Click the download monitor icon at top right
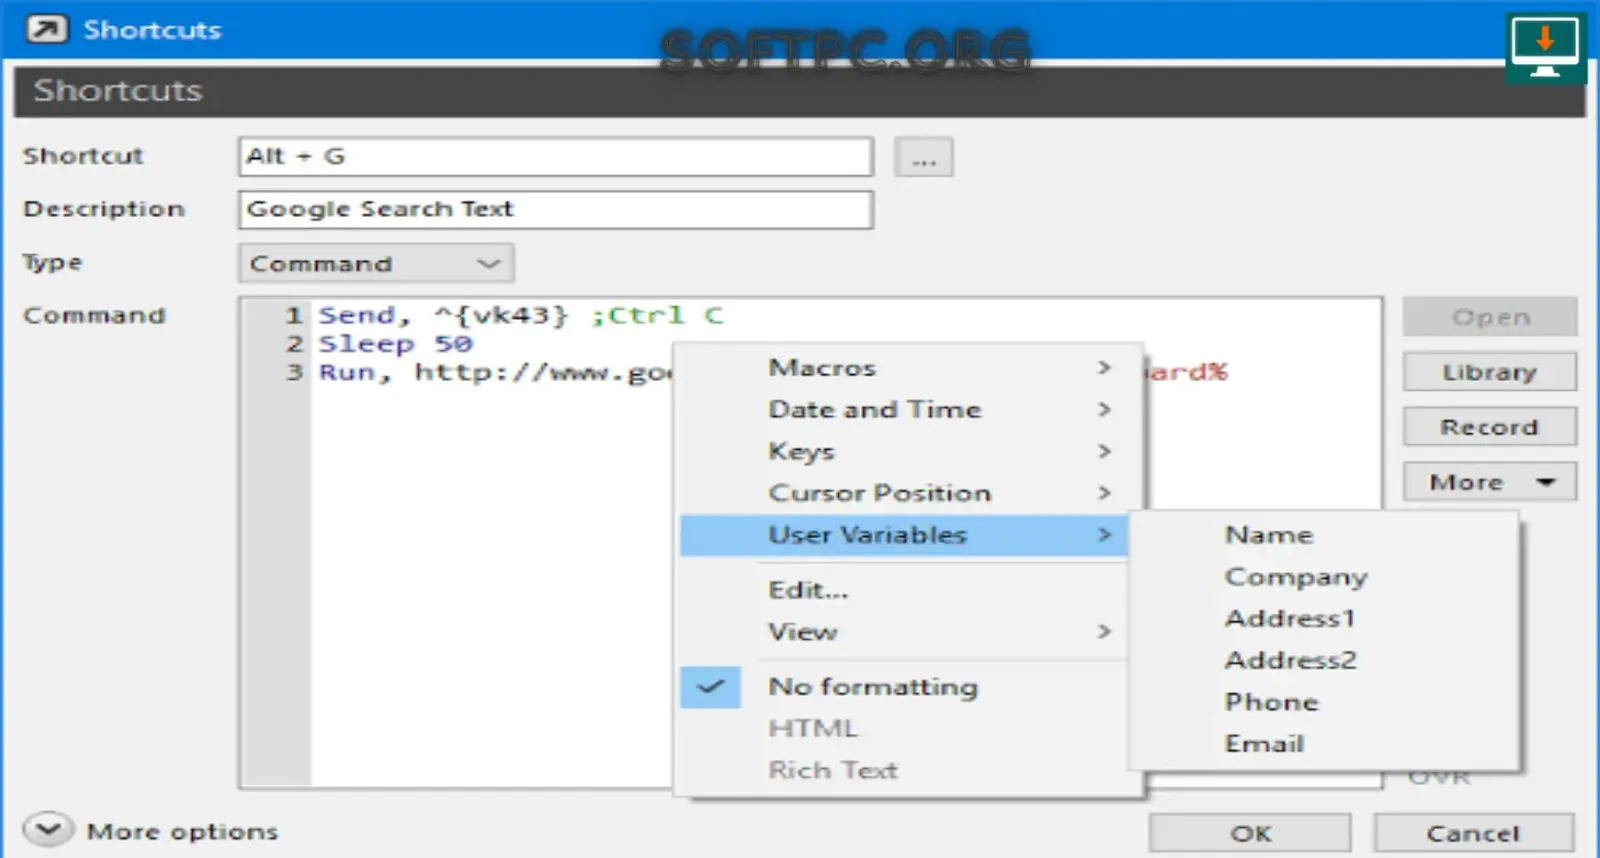 click(1545, 48)
